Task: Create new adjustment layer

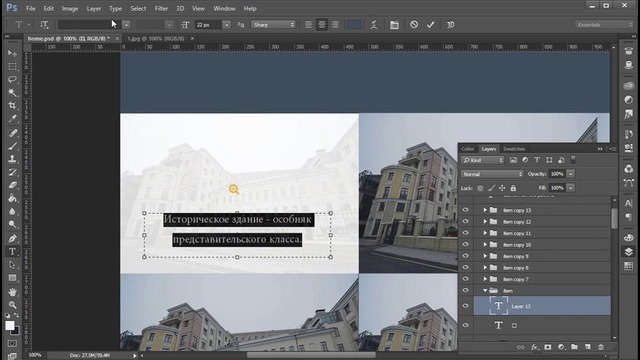Action: click(561, 347)
